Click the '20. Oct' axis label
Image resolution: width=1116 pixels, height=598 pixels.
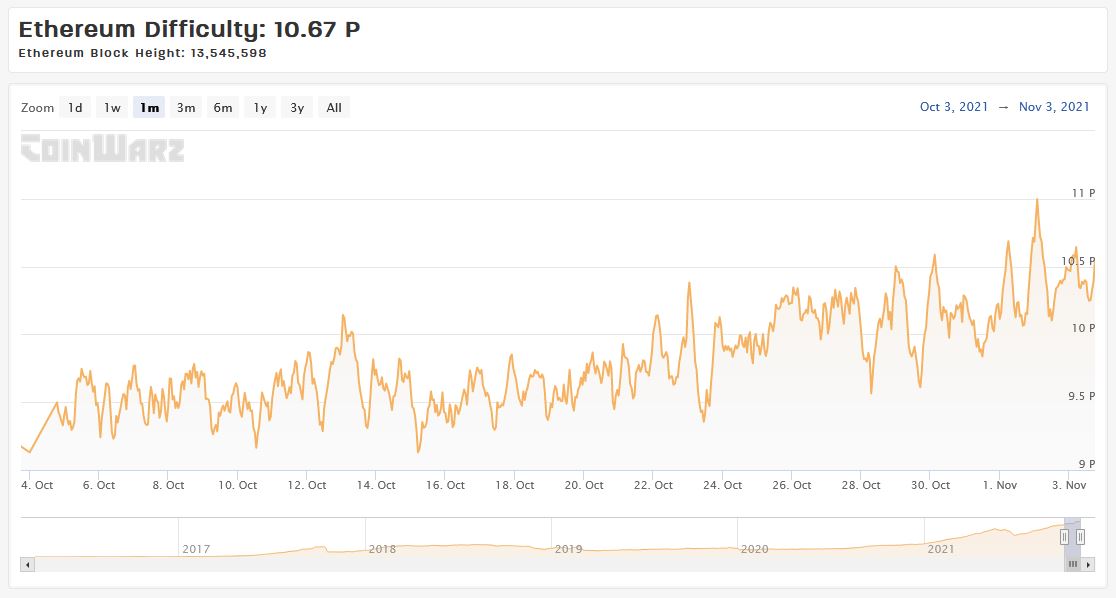pos(584,485)
